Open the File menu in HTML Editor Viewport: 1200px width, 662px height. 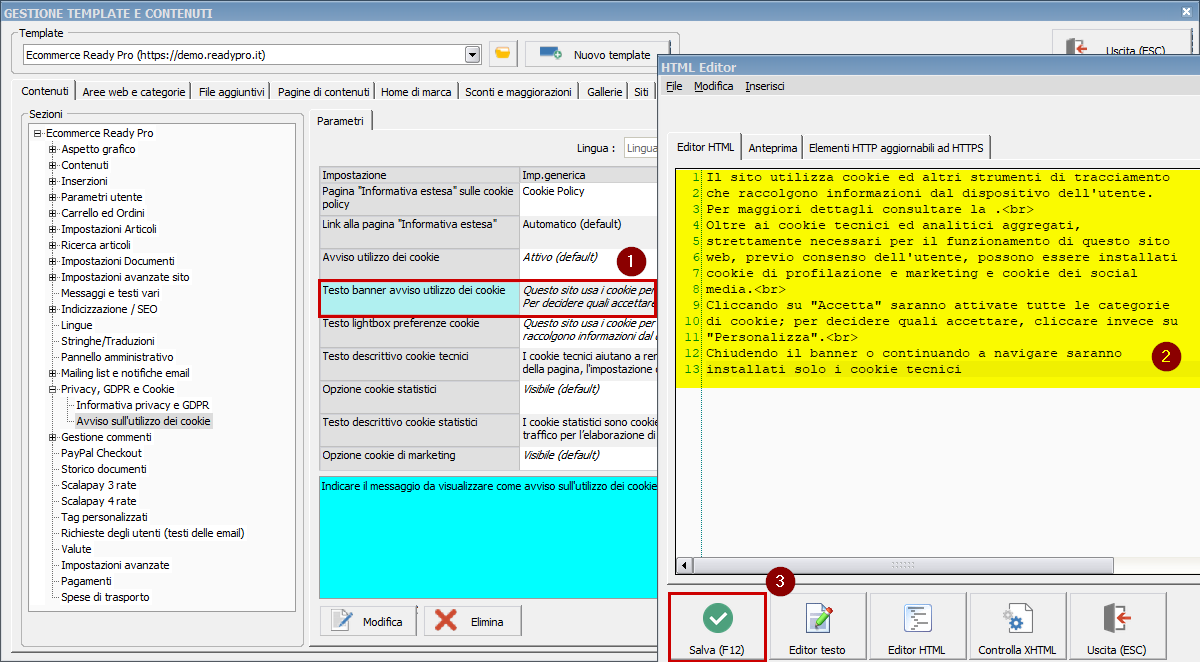[x=674, y=86]
